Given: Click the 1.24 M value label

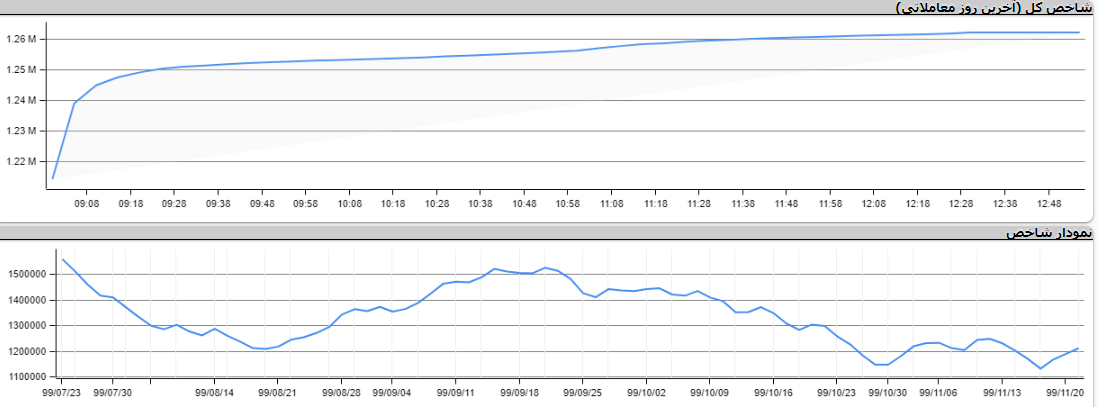Looking at the screenshot, I should pos(21,101).
